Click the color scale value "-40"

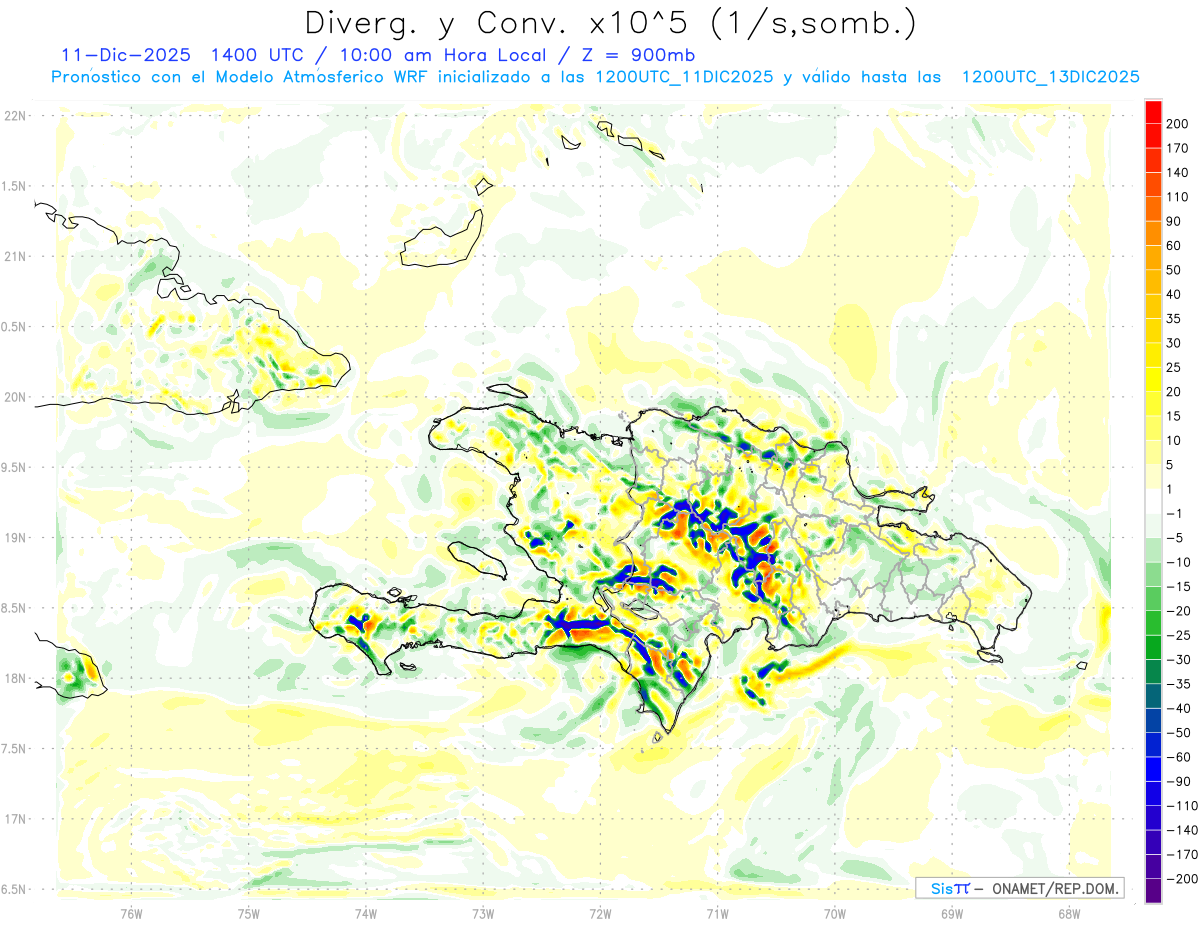(1179, 708)
